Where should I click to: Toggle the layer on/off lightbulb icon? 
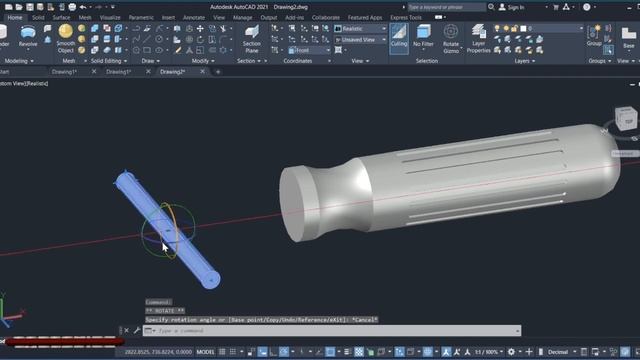pos(497,28)
